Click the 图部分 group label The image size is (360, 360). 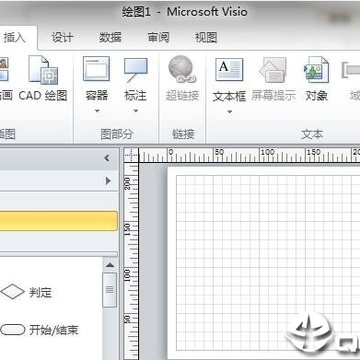tap(117, 134)
